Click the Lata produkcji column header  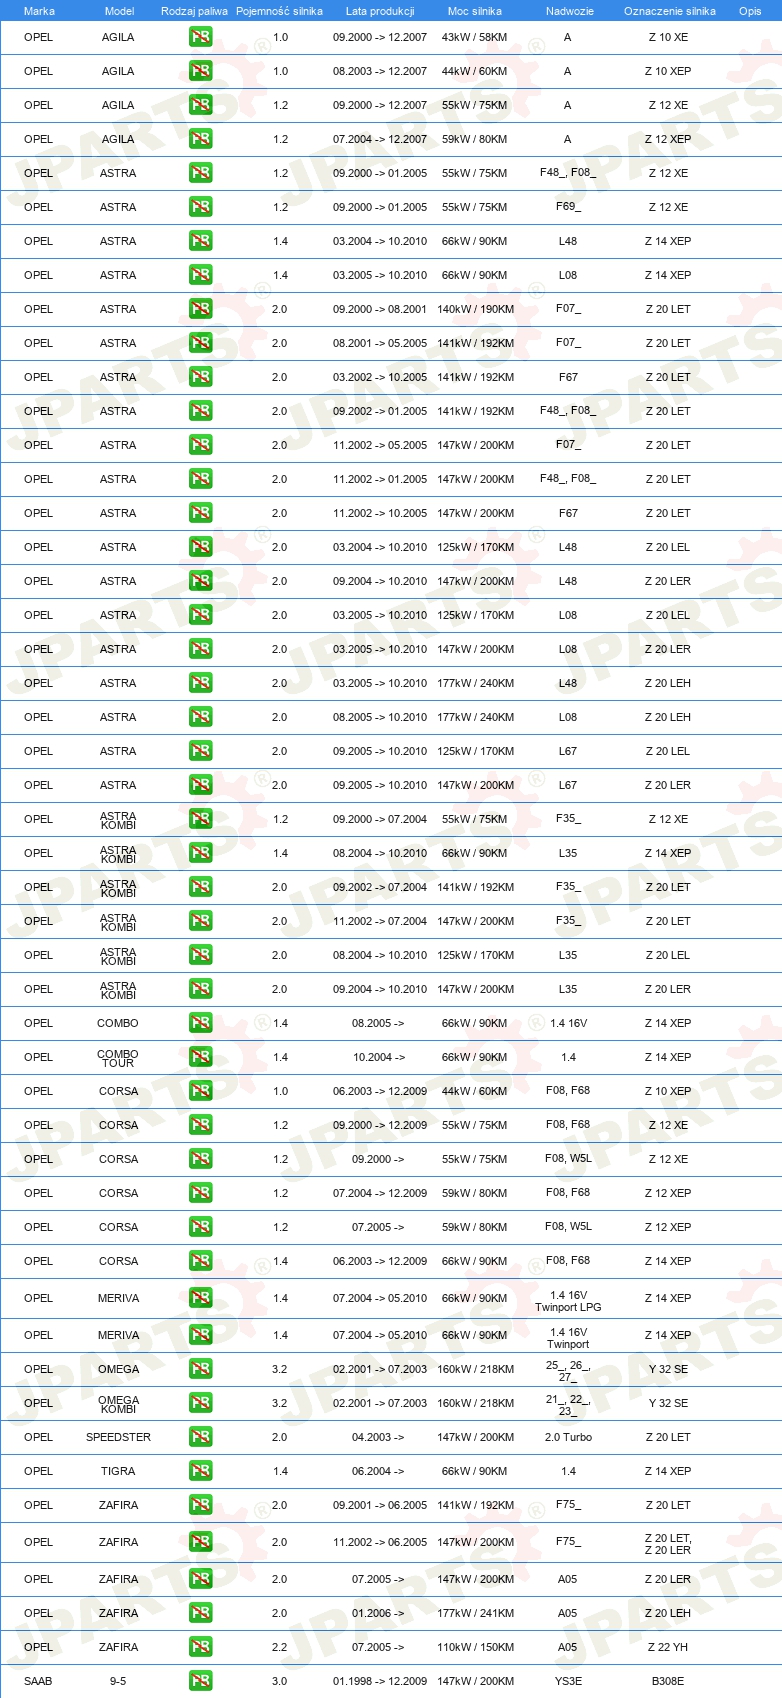coord(380,11)
